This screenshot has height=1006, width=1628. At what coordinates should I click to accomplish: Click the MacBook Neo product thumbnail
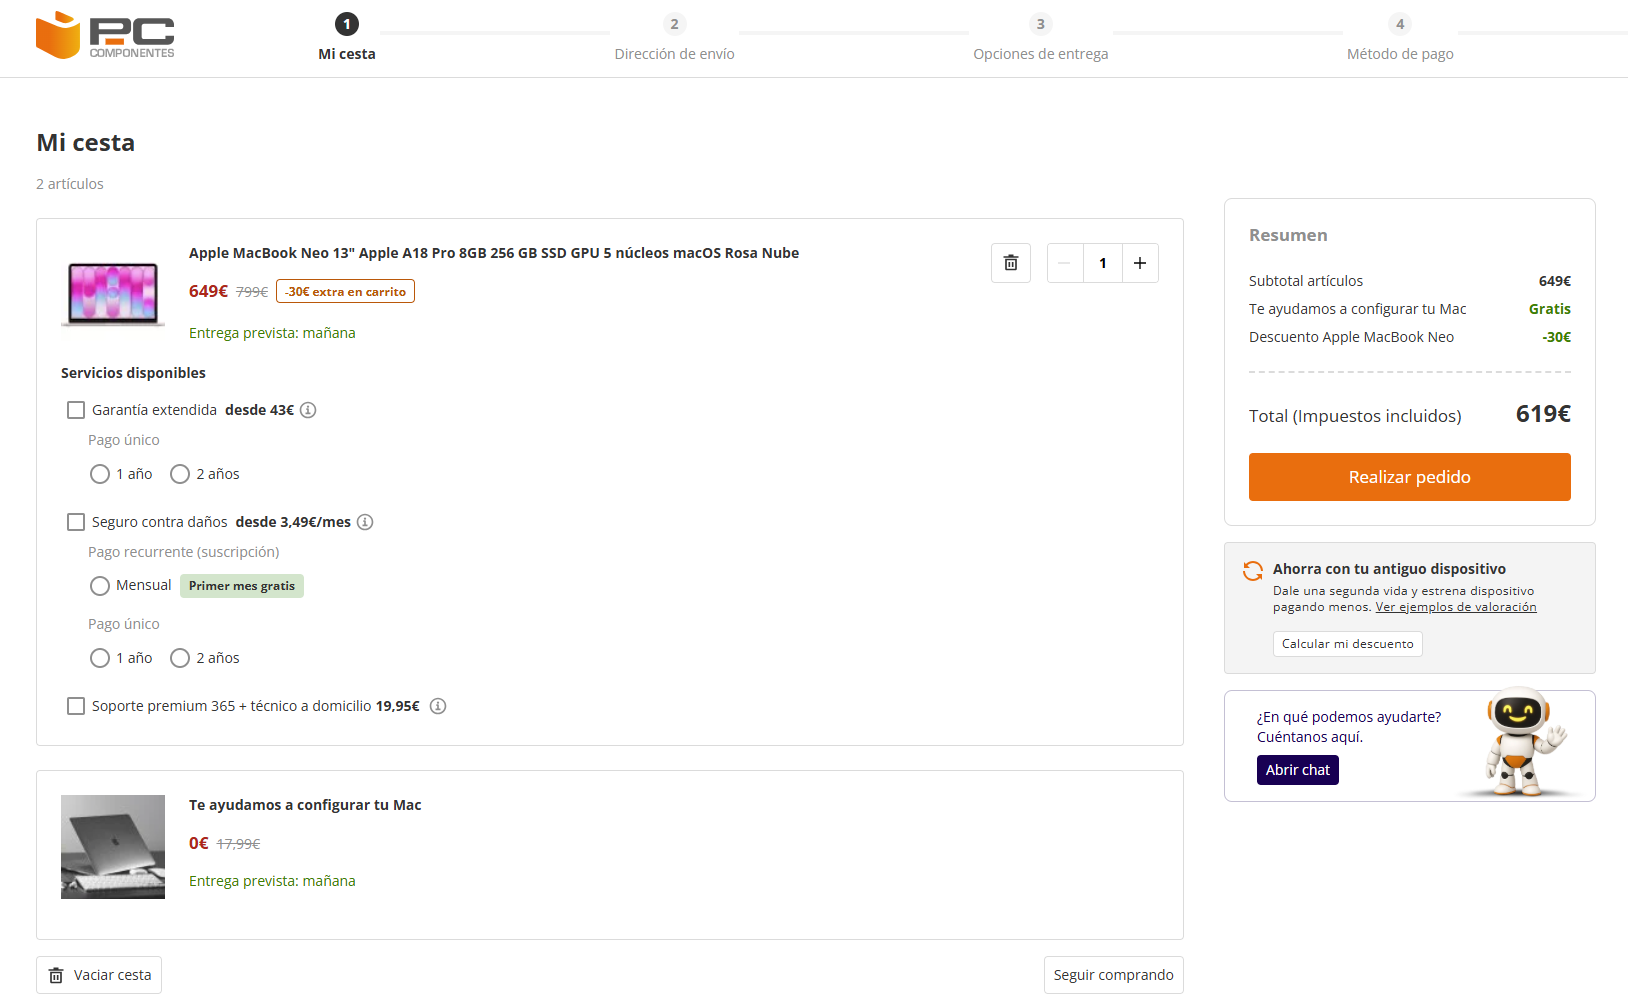[113, 293]
